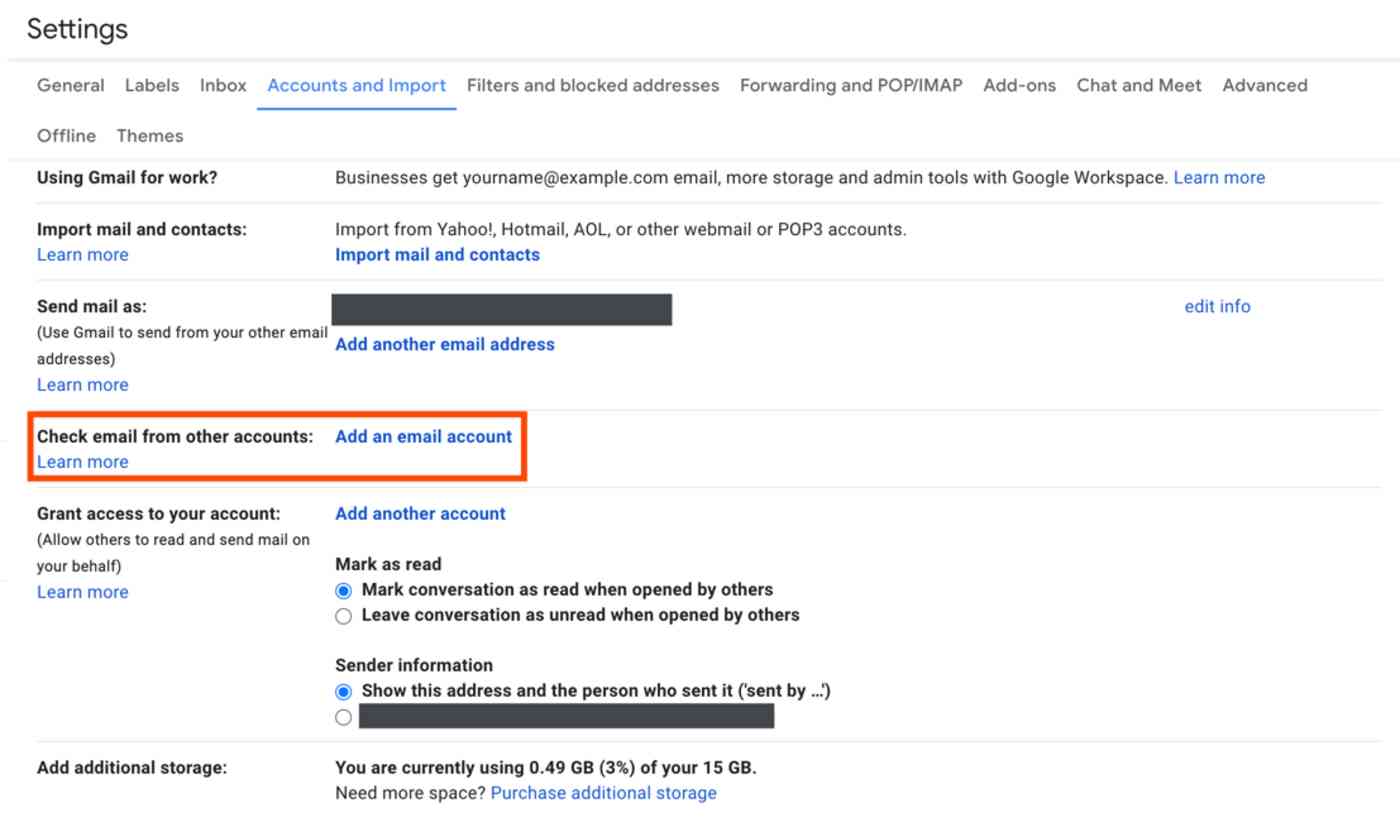1400x827 pixels.
Task: Switch to the Themes tab
Action: pos(150,135)
